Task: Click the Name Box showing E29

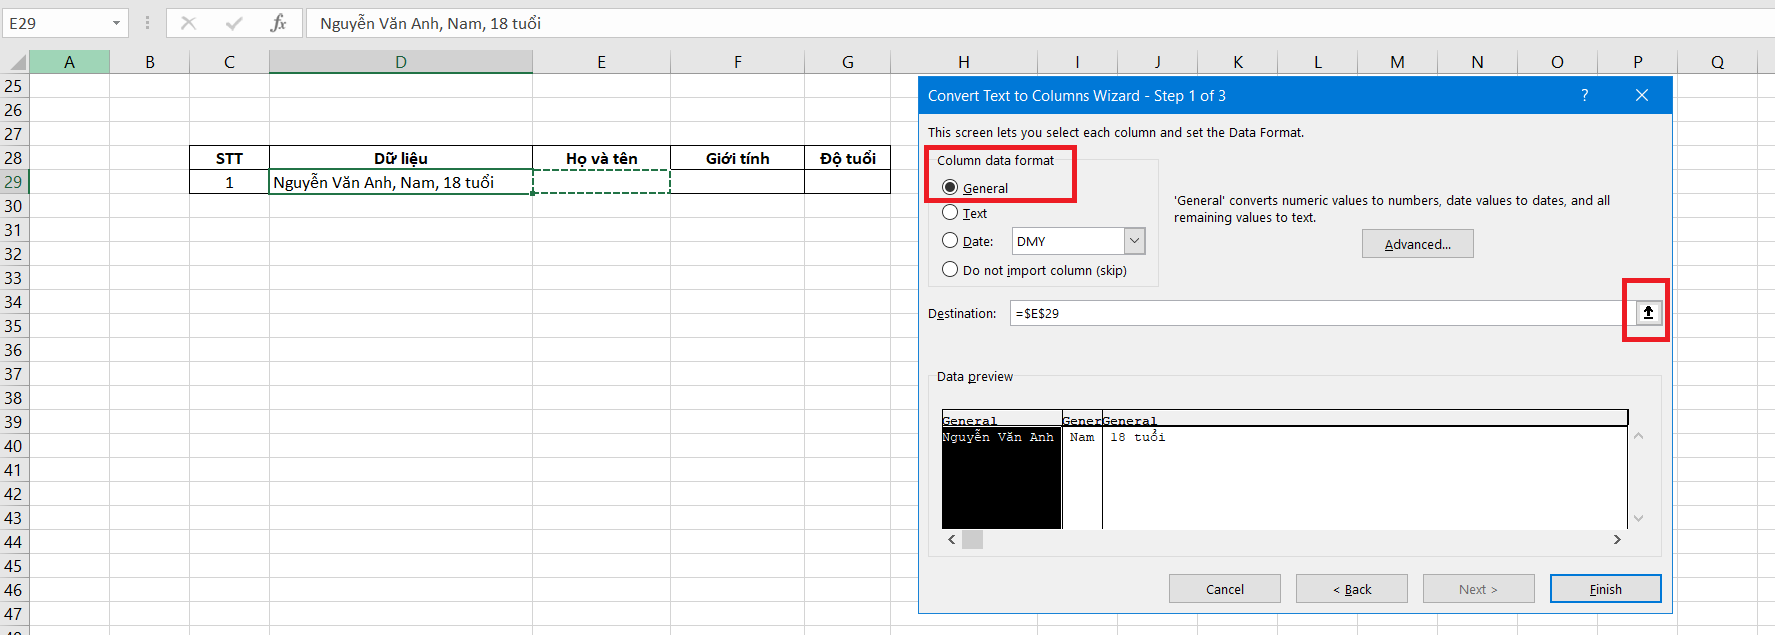Action: click(56, 23)
